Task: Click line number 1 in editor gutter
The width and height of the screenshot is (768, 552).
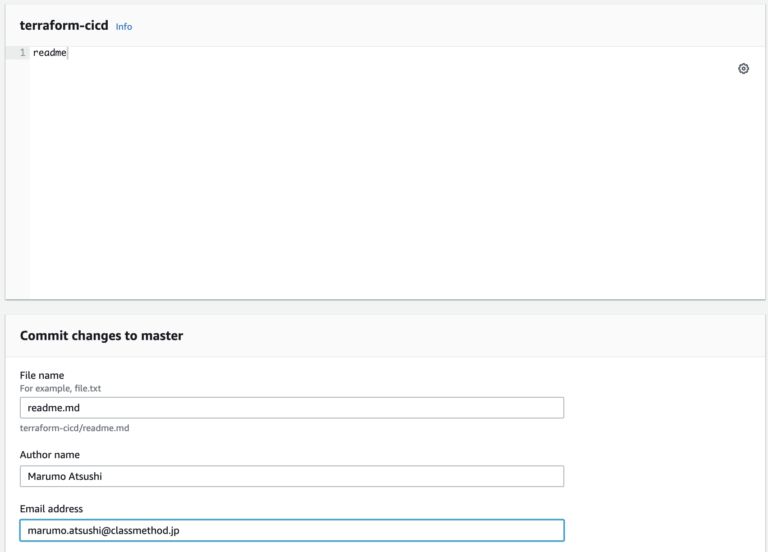Action: tap(22, 53)
